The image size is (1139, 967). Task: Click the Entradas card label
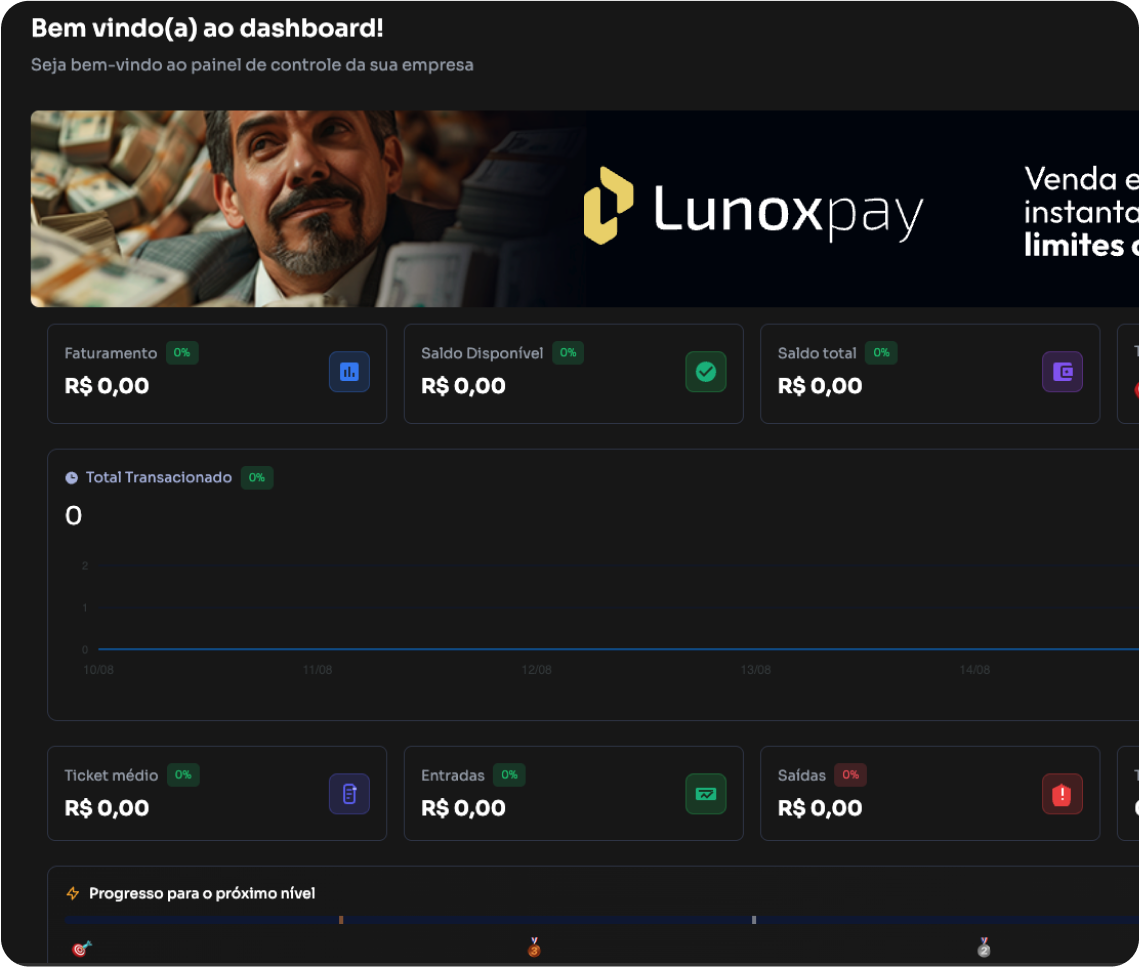(x=453, y=775)
